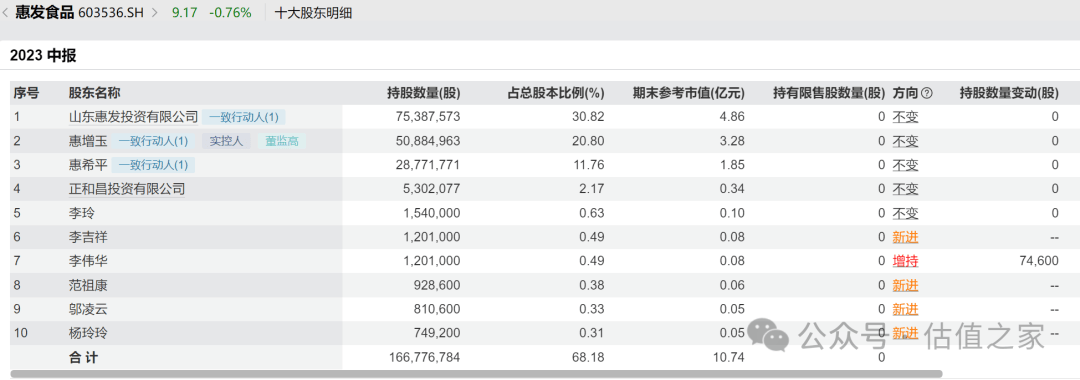Sort by 占总股本比例(%) column header

(556, 93)
